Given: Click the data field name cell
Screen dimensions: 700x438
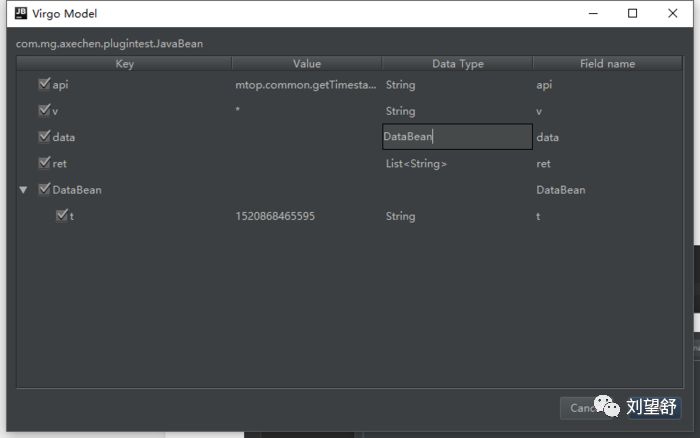Looking at the screenshot, I should pos(547,138).
